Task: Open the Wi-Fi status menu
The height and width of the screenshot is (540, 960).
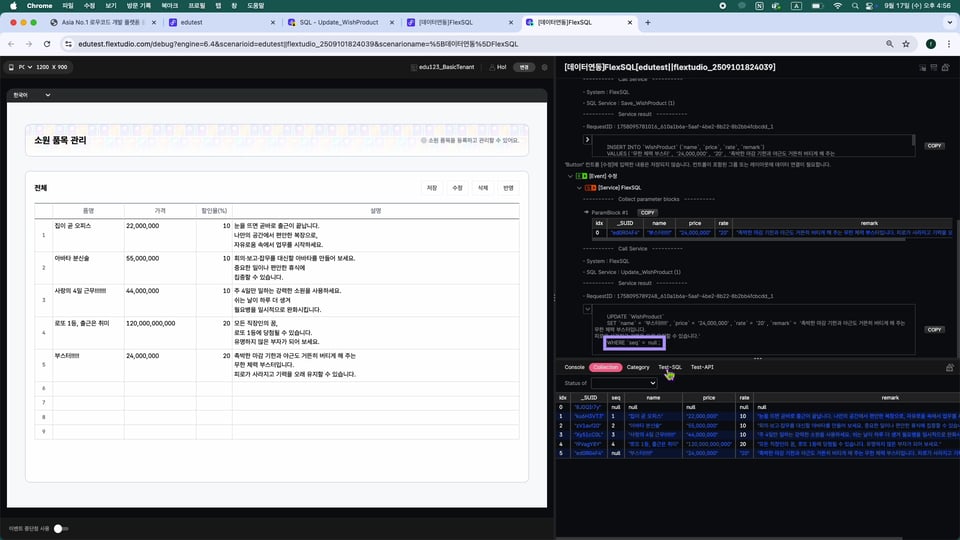Action: point(838,6)
